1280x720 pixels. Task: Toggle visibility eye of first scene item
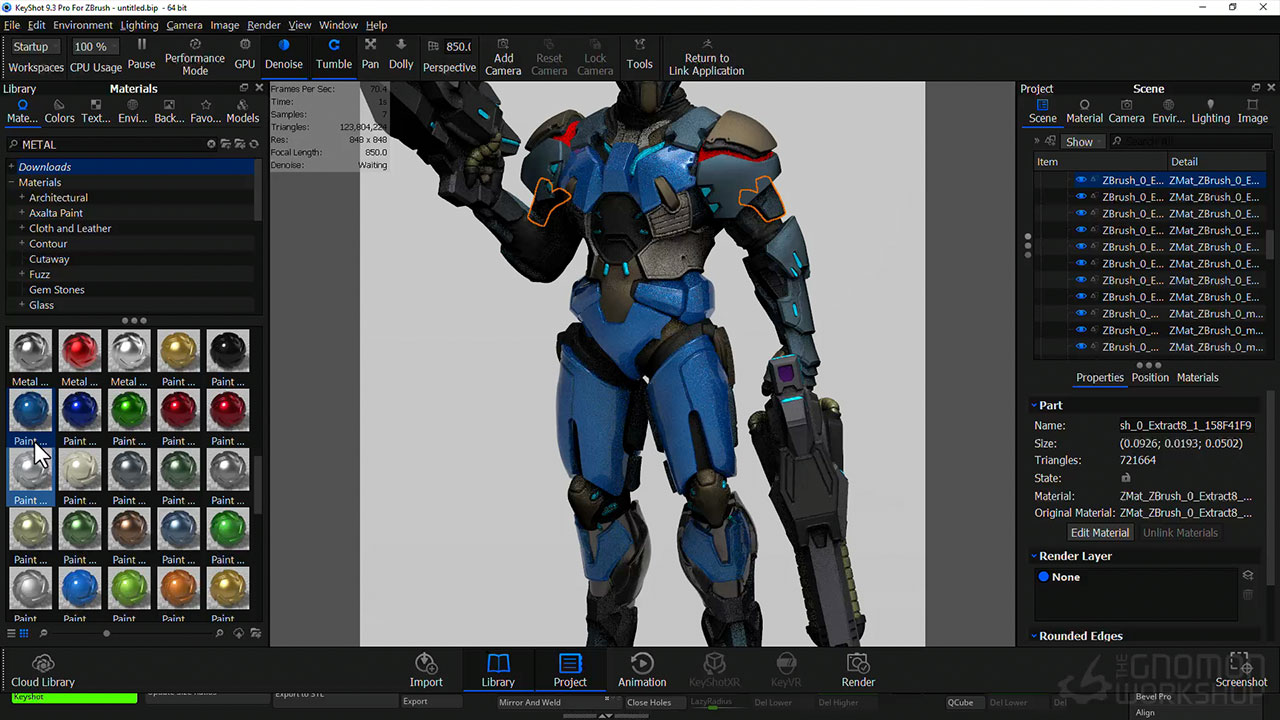click(x=1080, y=181)
